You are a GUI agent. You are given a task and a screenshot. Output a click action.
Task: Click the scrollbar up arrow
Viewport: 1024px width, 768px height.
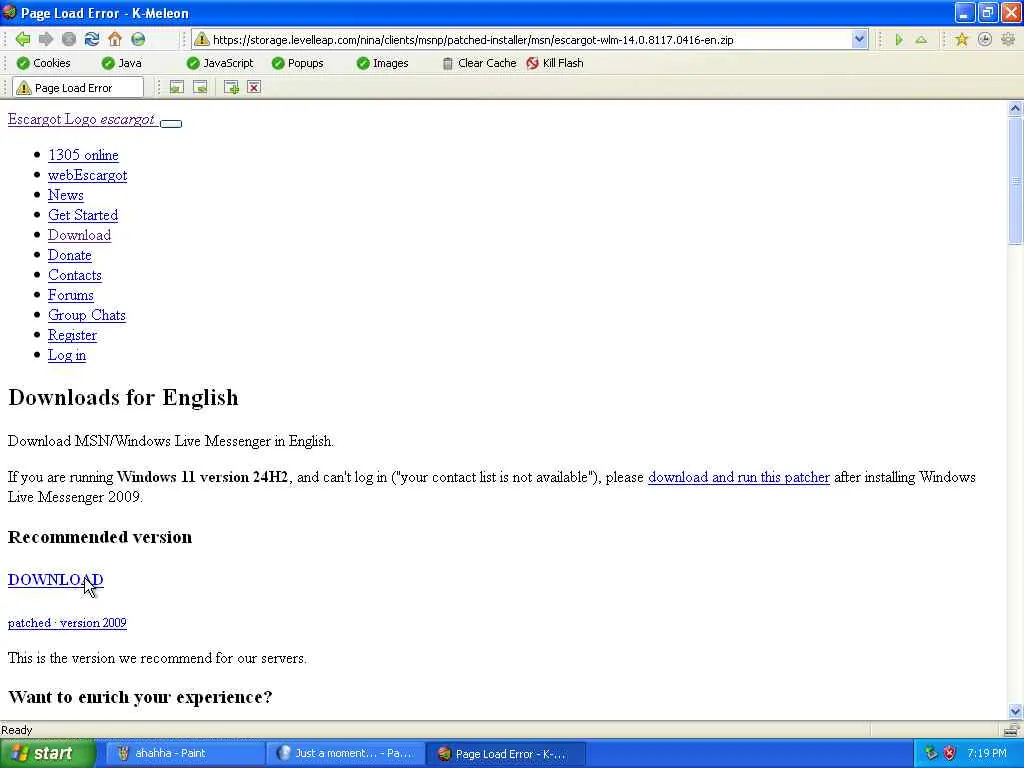[1015, 108]
